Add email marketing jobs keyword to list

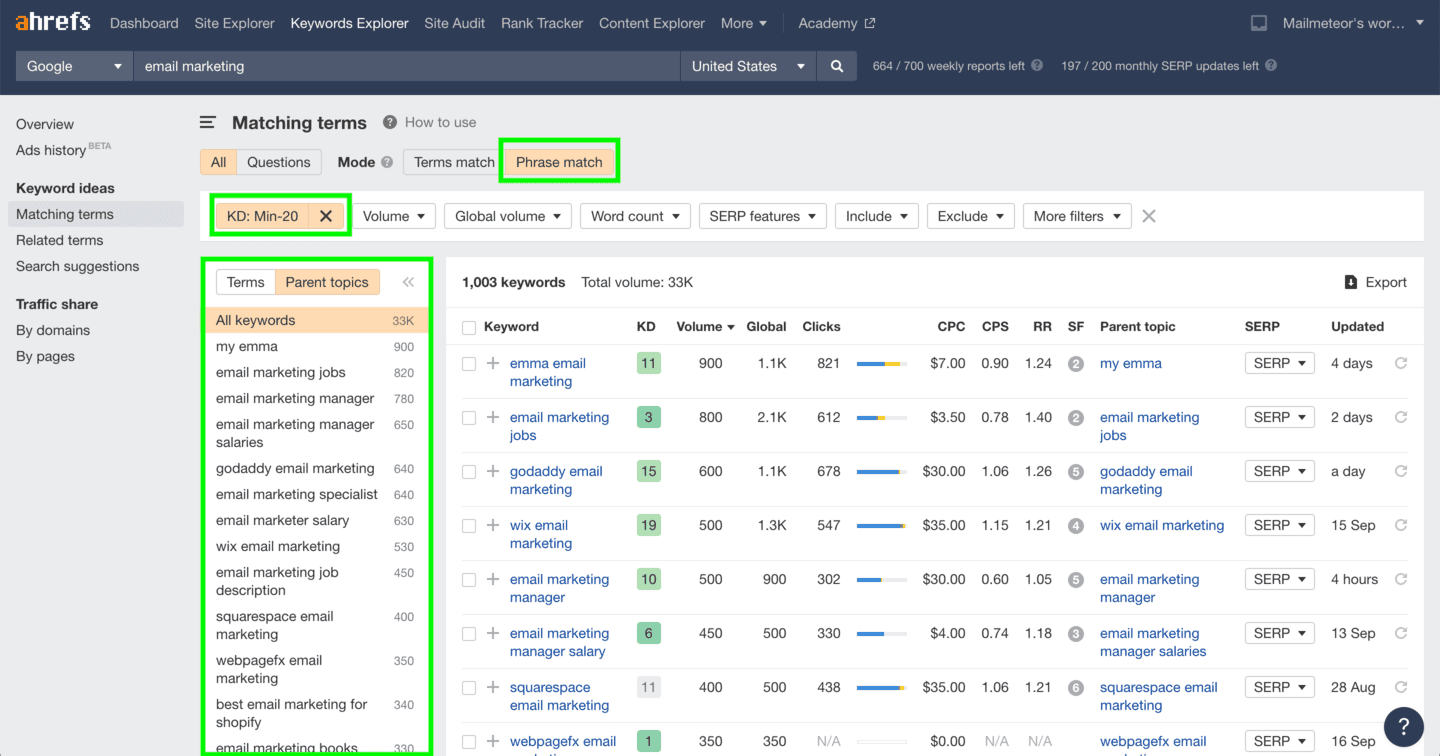click(x=493, y=418)
